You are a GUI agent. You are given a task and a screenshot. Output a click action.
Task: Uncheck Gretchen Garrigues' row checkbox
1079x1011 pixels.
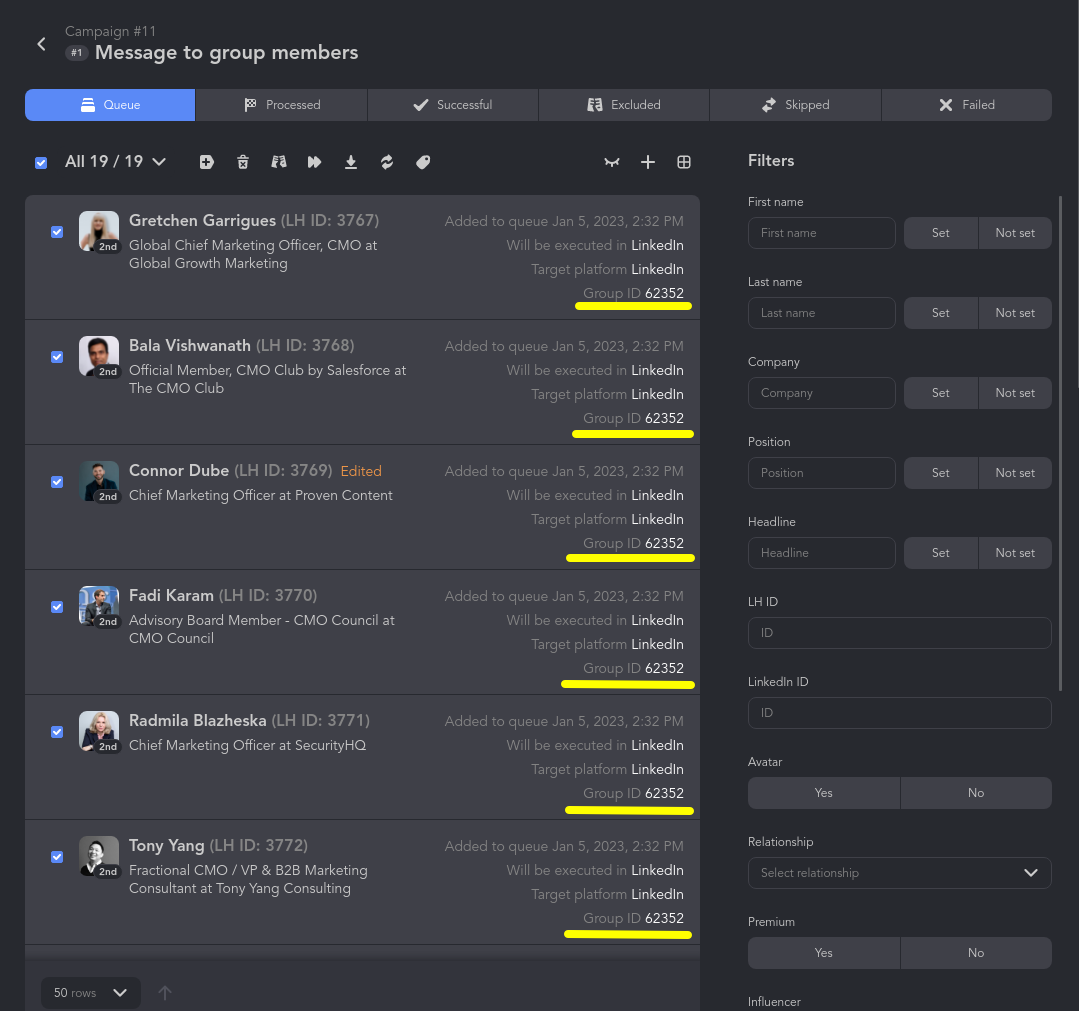57,232
